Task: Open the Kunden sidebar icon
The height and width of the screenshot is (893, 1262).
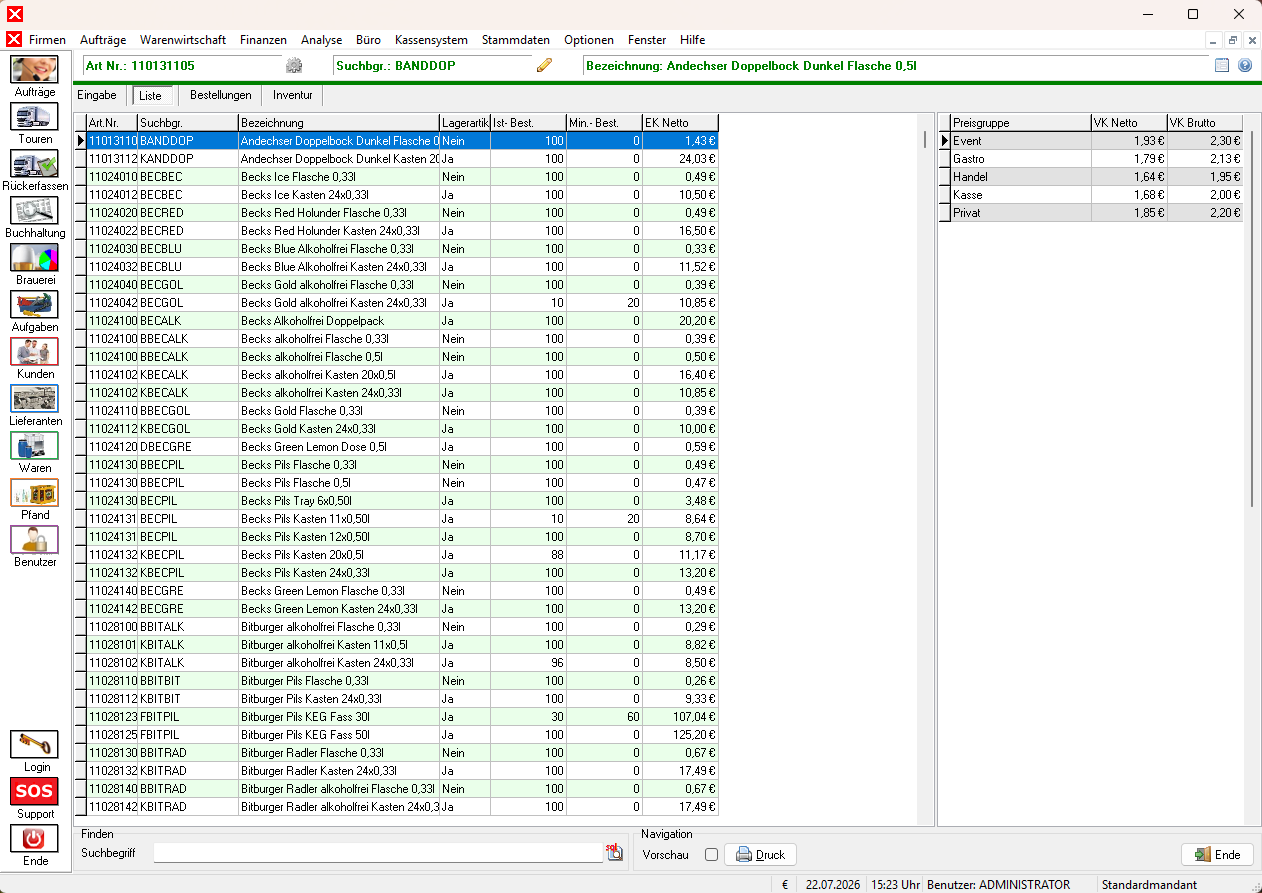Action: click(x=35, y=351)
